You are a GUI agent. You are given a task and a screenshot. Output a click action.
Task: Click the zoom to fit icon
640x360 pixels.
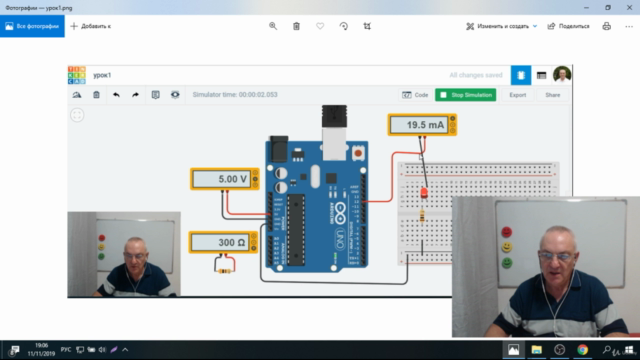[x=77, y=115]
